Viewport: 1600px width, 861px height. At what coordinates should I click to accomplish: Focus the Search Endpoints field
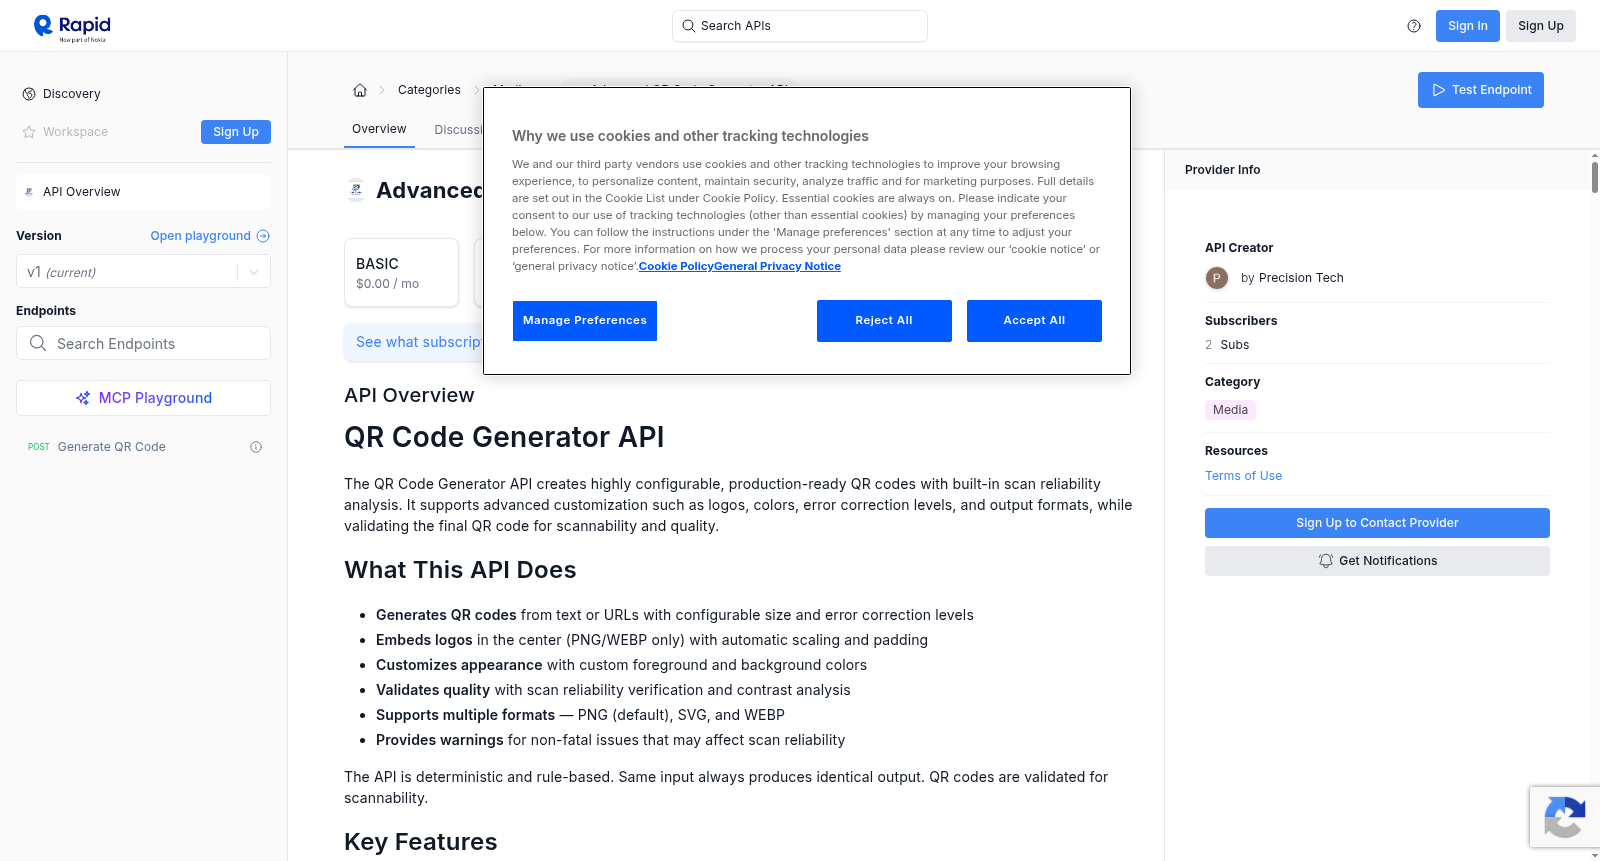point(143,343)
